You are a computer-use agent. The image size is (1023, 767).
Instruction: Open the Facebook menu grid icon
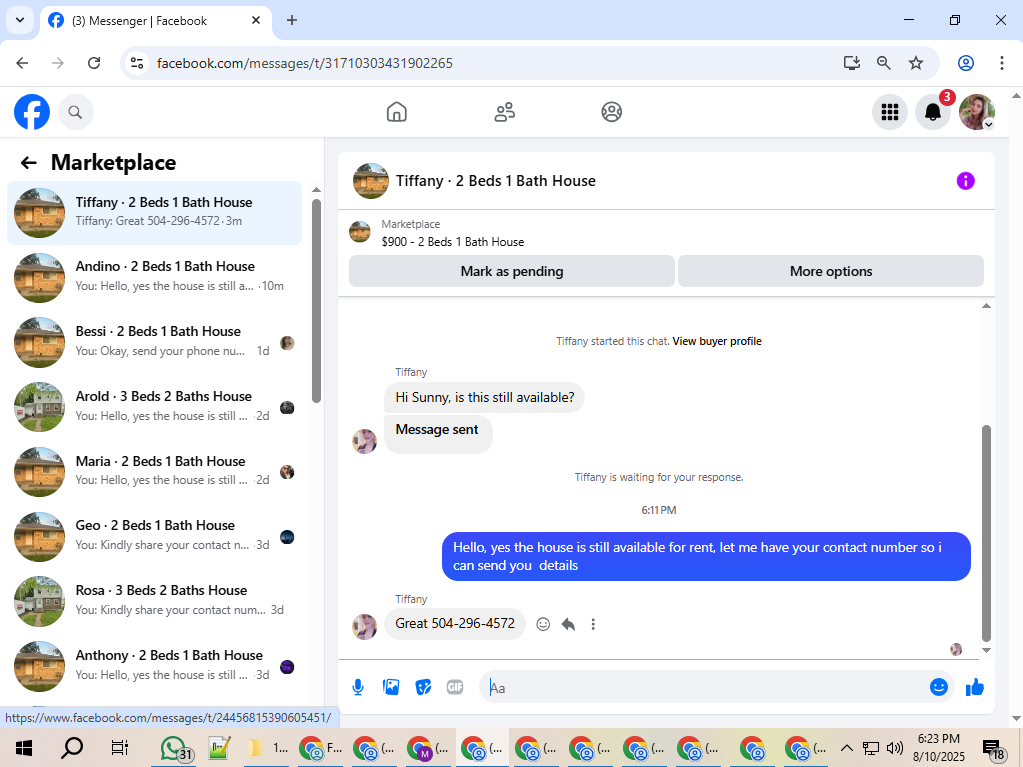tap(890, 112)
